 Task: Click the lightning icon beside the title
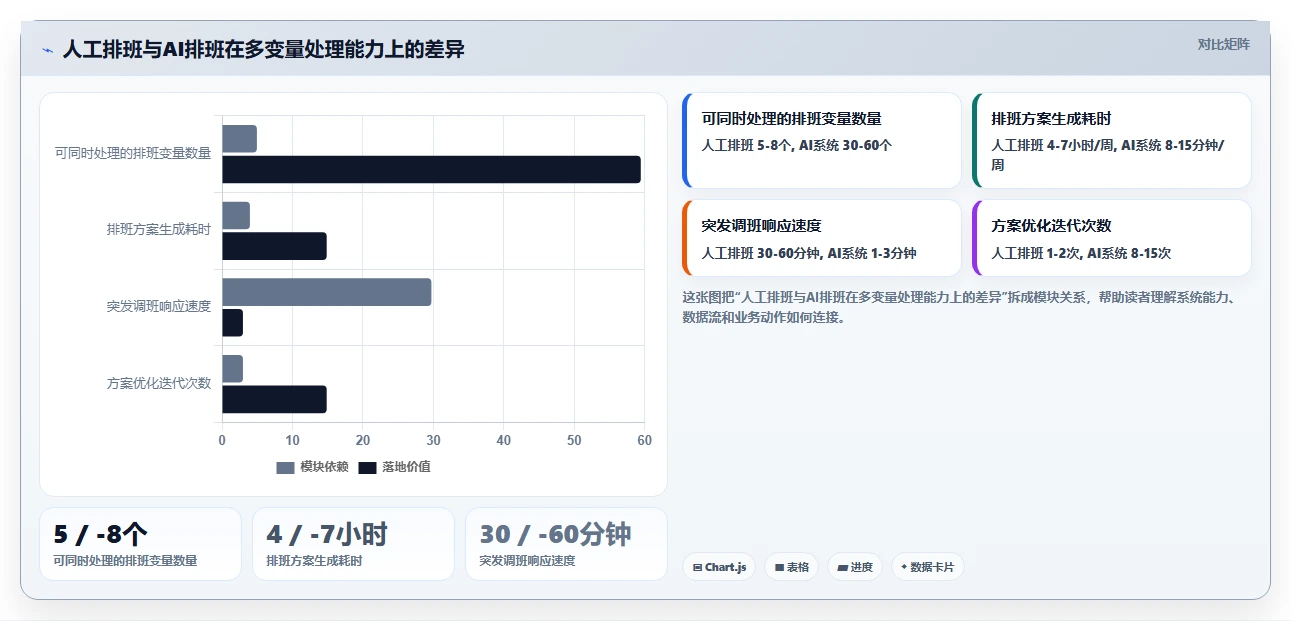[47, 50]
